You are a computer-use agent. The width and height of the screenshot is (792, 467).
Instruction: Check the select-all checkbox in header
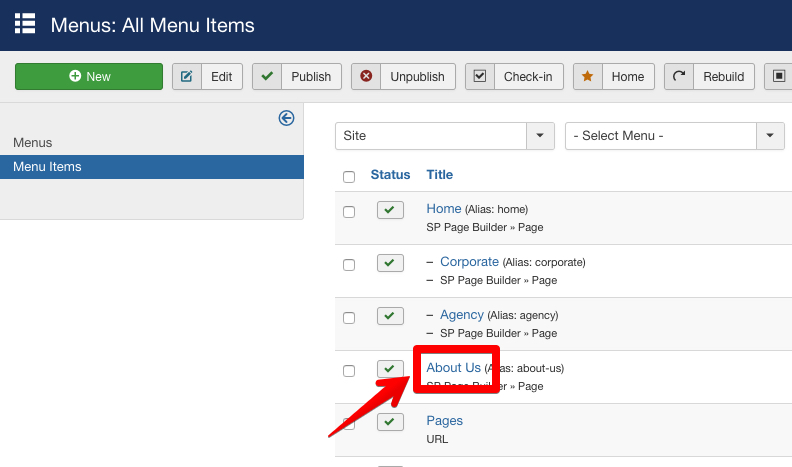click(349, 177)
